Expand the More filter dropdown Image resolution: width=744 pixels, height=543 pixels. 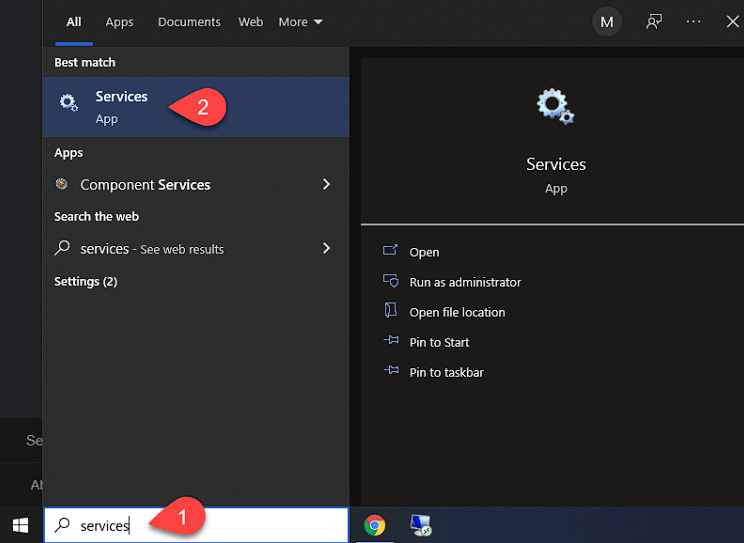tap(300, 22)
